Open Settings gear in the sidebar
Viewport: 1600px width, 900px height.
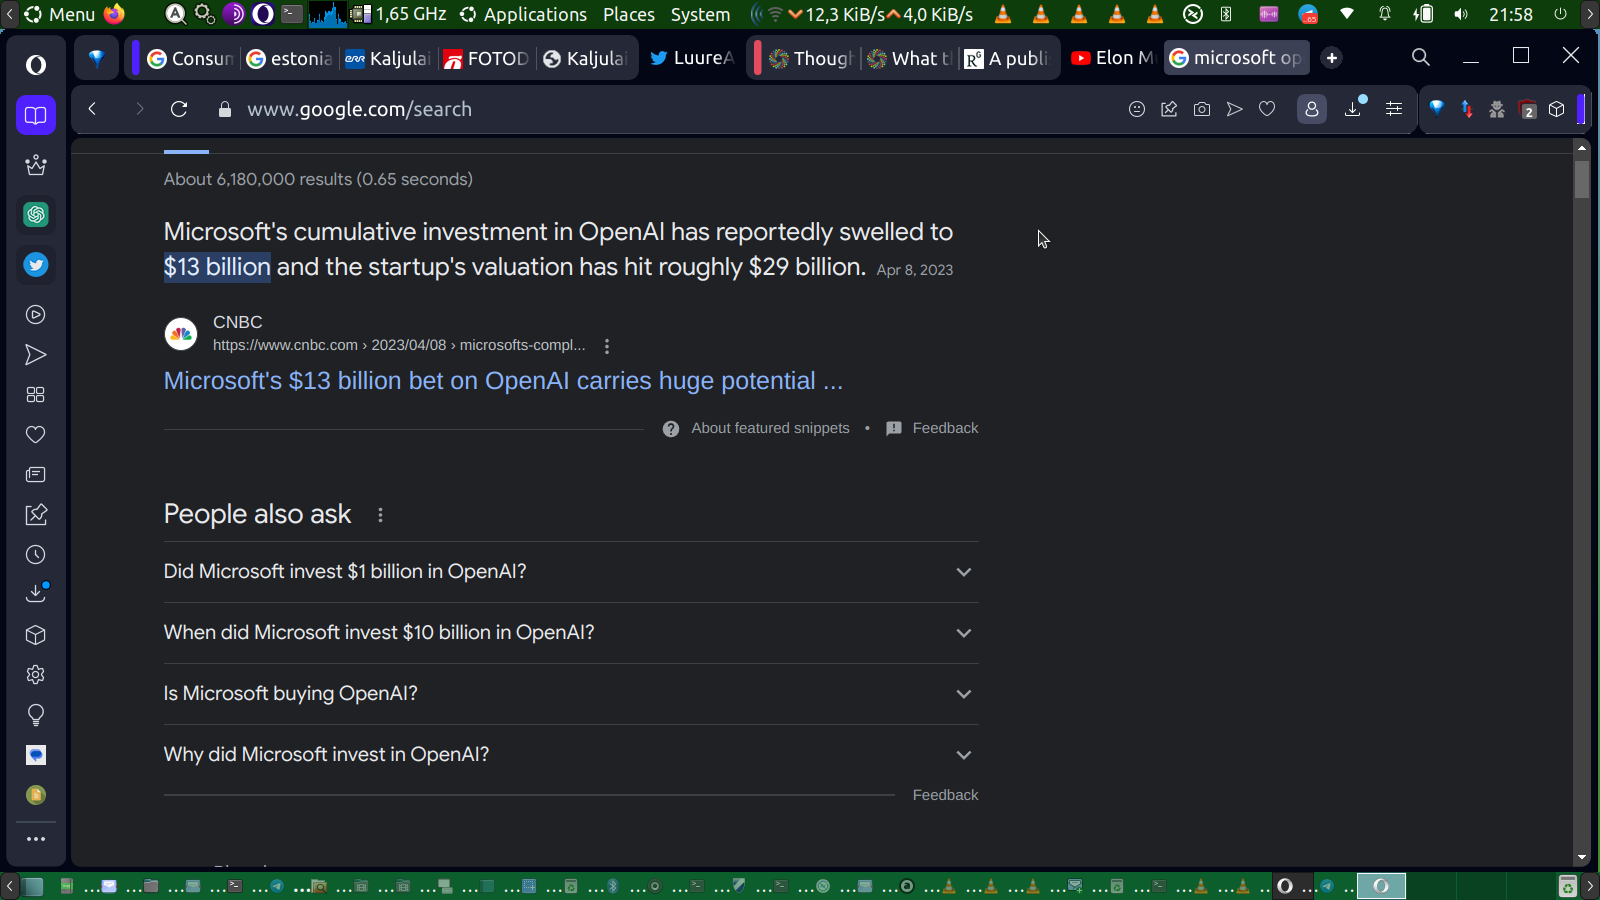coord(36,675)
